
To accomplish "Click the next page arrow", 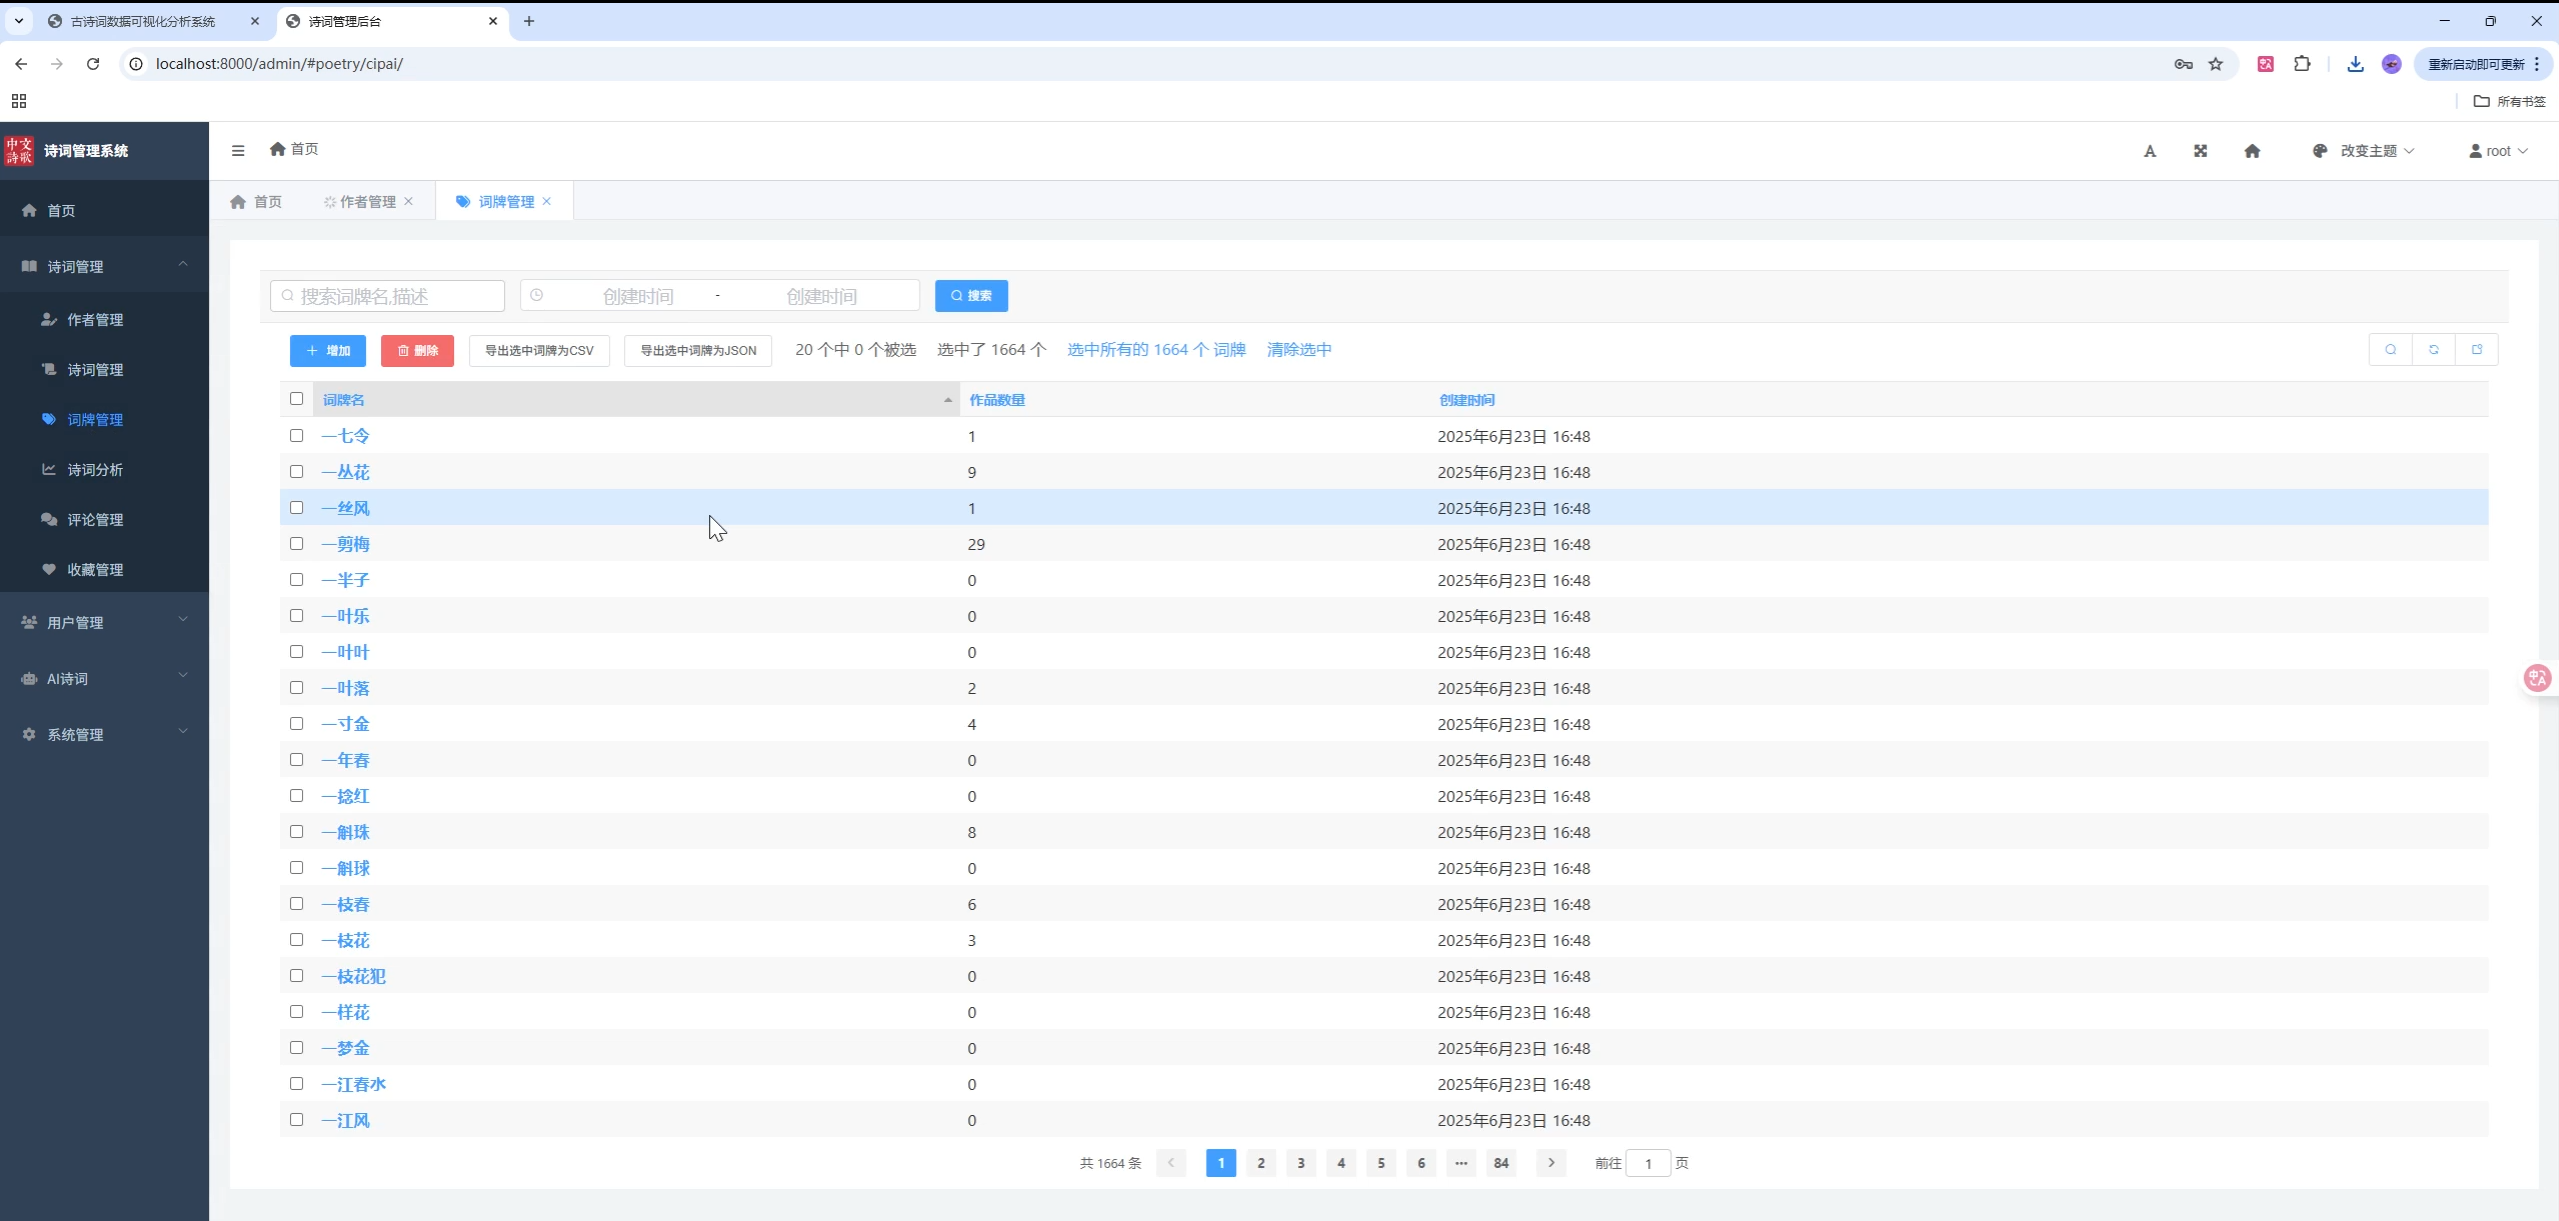I will (1551, 1163).
